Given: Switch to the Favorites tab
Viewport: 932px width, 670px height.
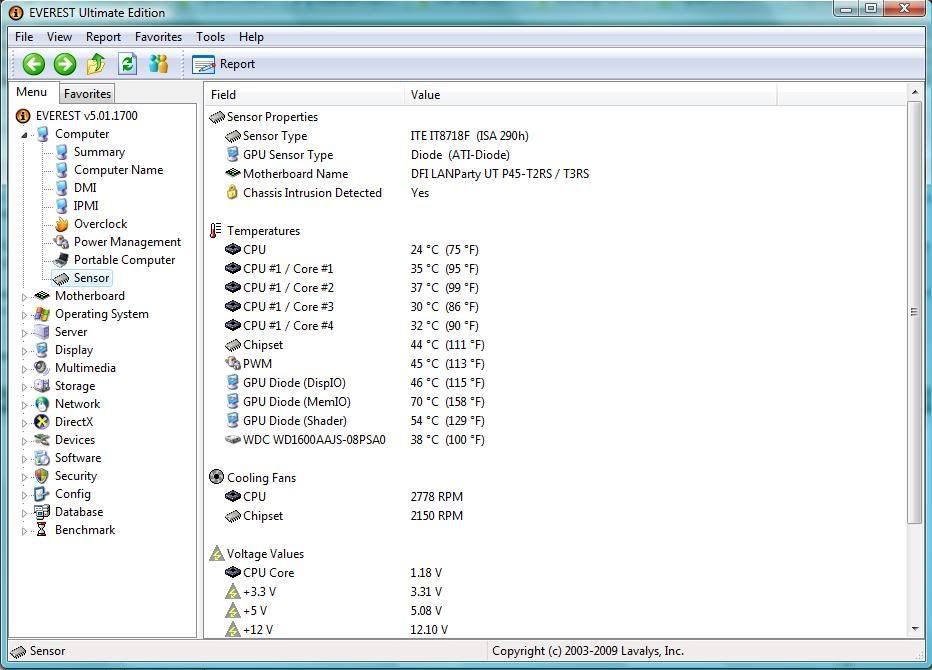Looking at the screenshot, I should pos(87,94).
